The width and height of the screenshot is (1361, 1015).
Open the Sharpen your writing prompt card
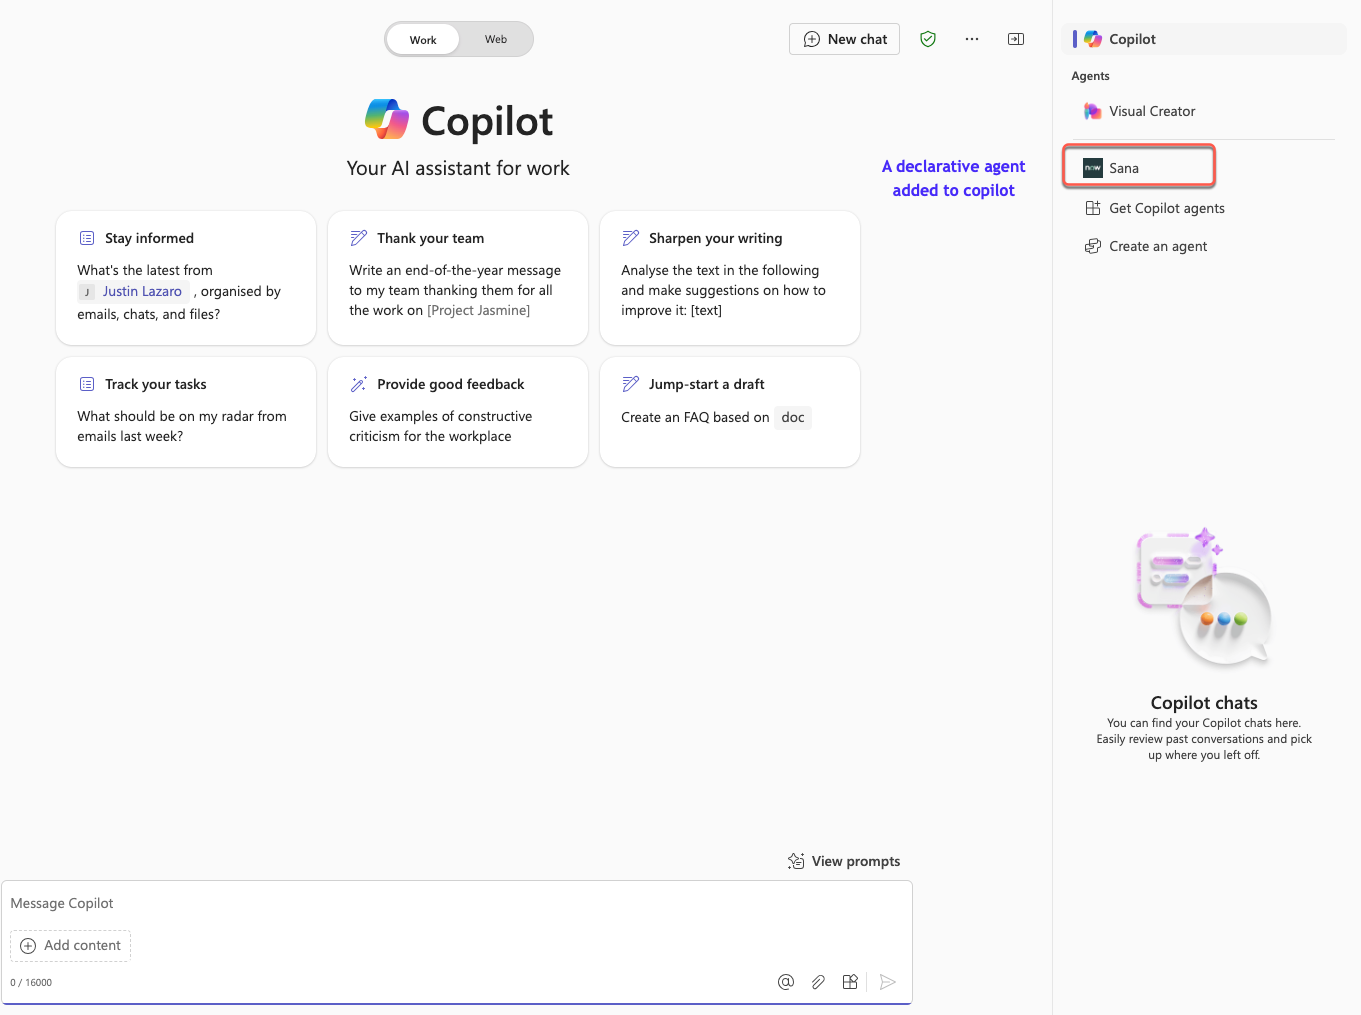coord(730,278)
